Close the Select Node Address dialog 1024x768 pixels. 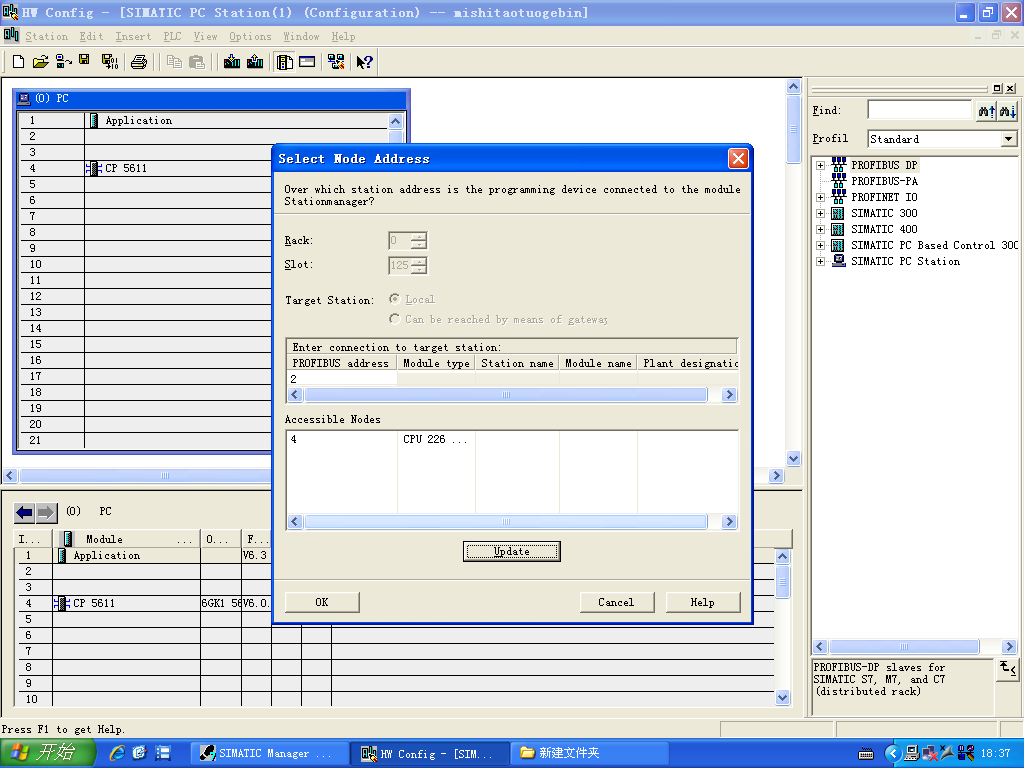click(x=738, y=159)
